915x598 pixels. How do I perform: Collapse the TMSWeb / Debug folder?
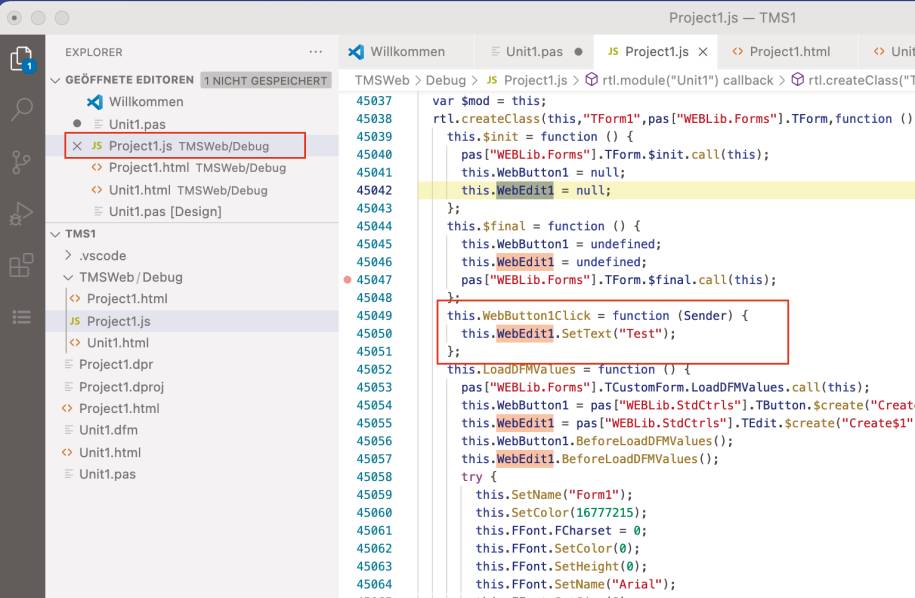pos(69,277)
